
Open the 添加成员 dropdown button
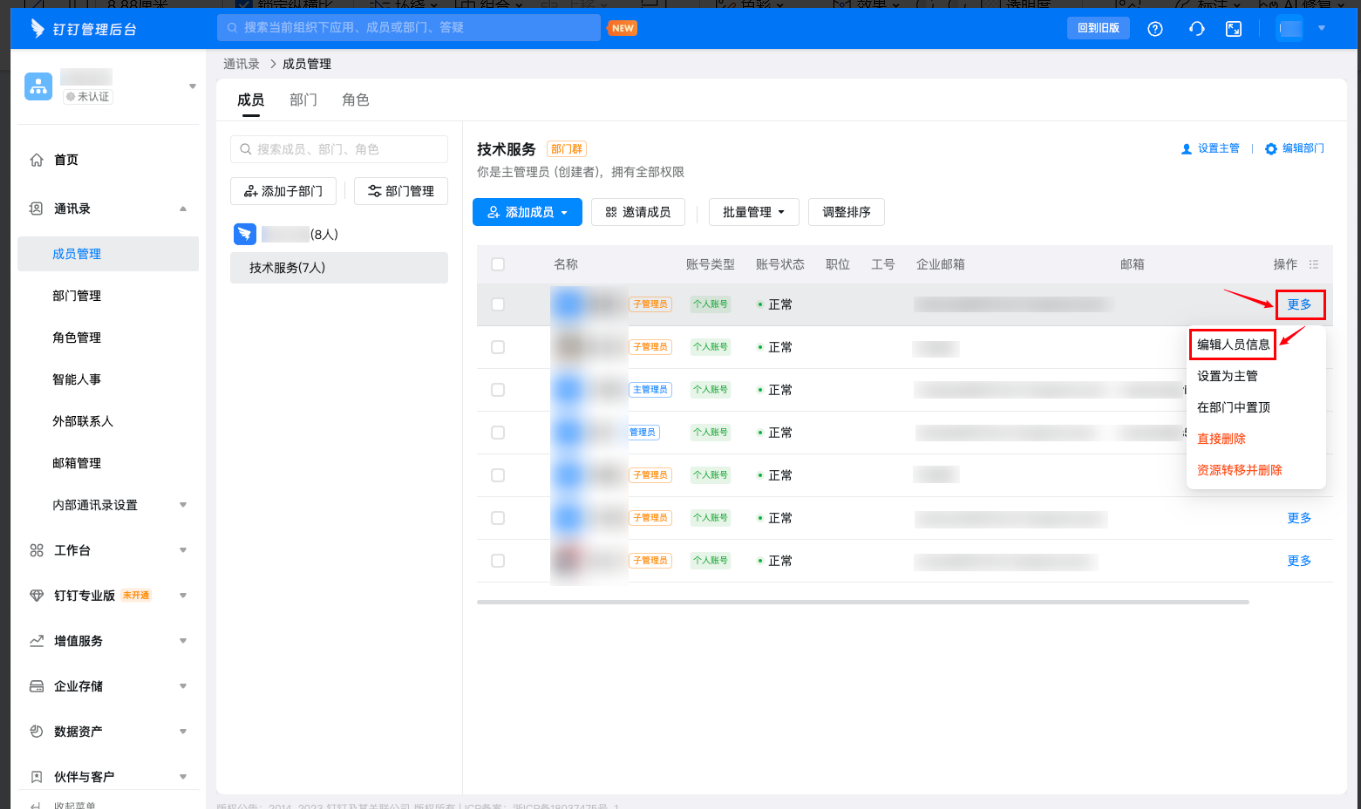pos(527,212)
